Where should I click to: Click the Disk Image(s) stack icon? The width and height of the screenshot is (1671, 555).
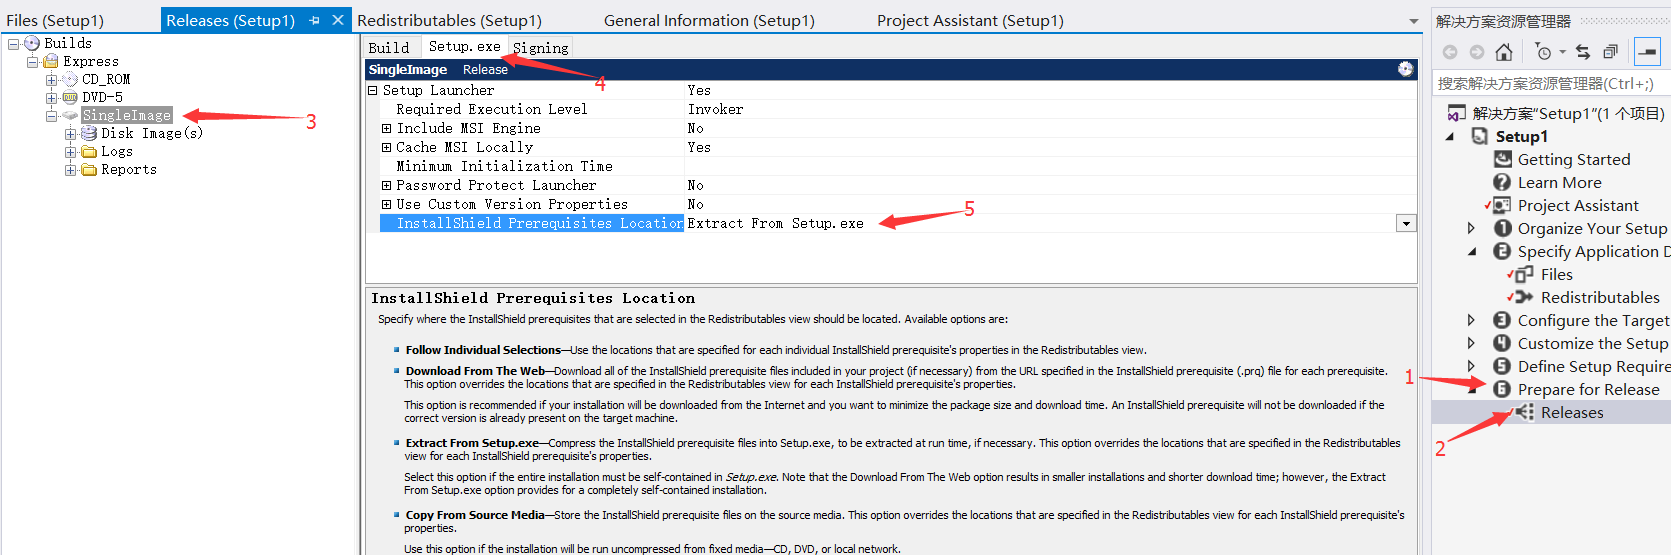[89, 133]
